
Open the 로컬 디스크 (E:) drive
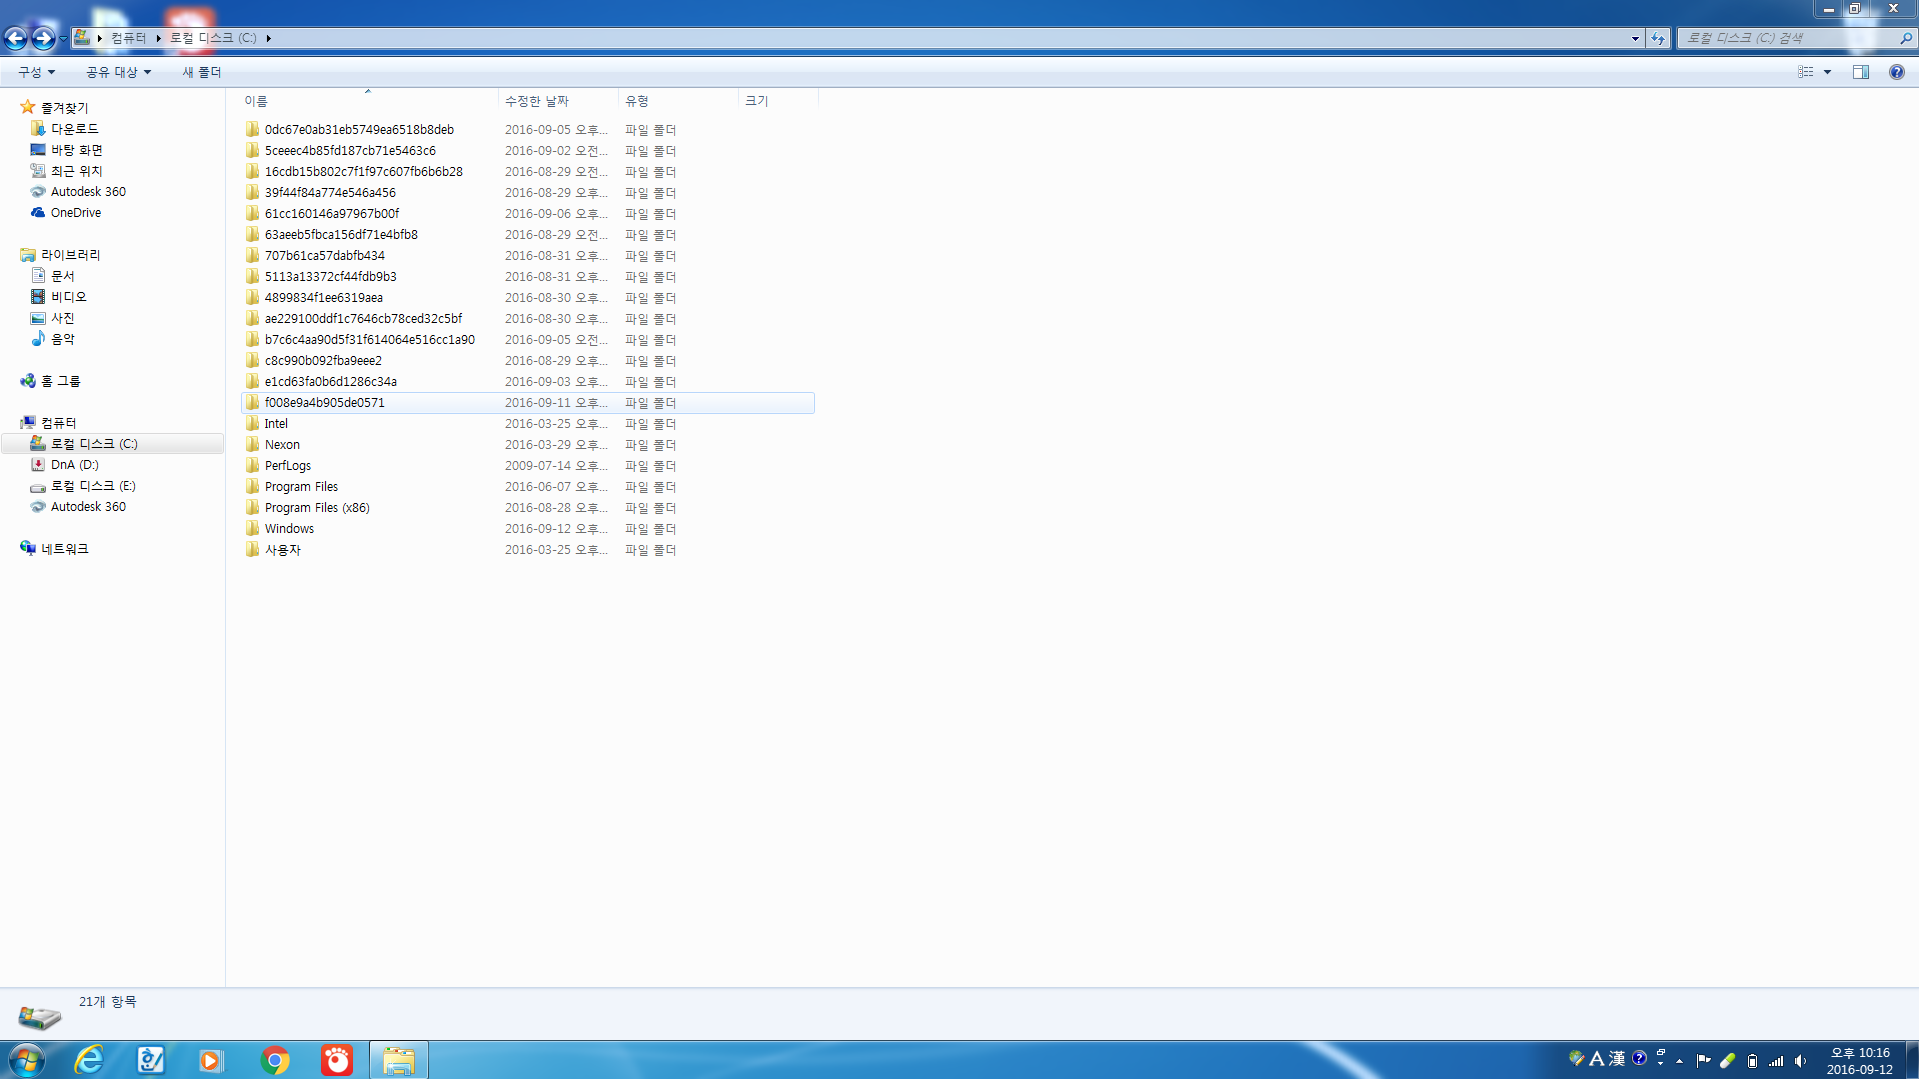[x=93, y=486]
